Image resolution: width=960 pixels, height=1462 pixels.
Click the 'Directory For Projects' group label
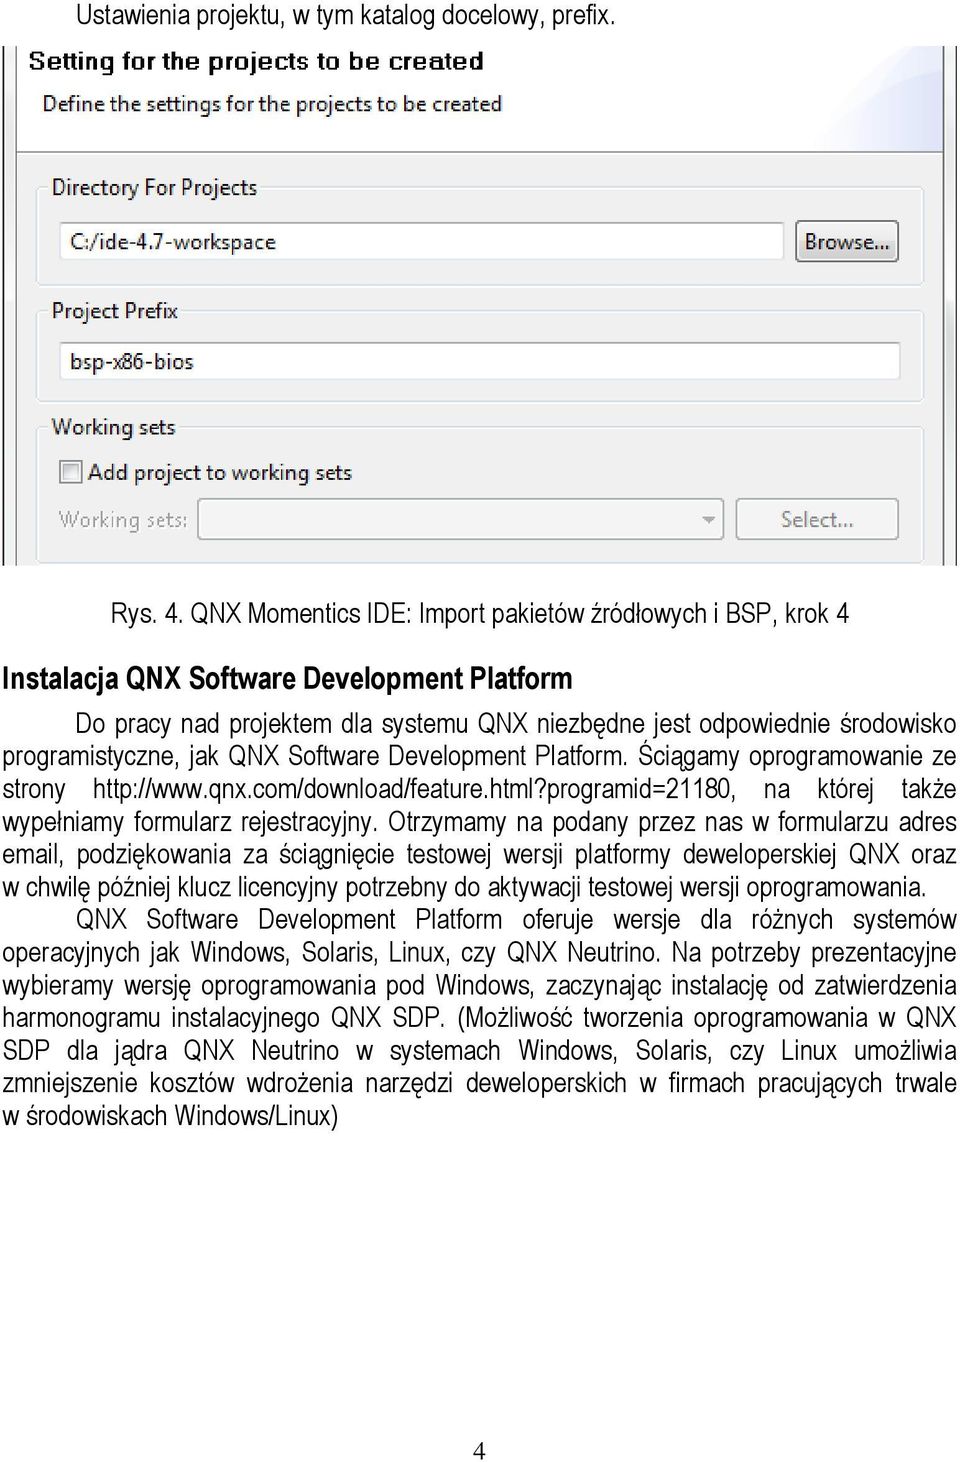click(154, 188)
